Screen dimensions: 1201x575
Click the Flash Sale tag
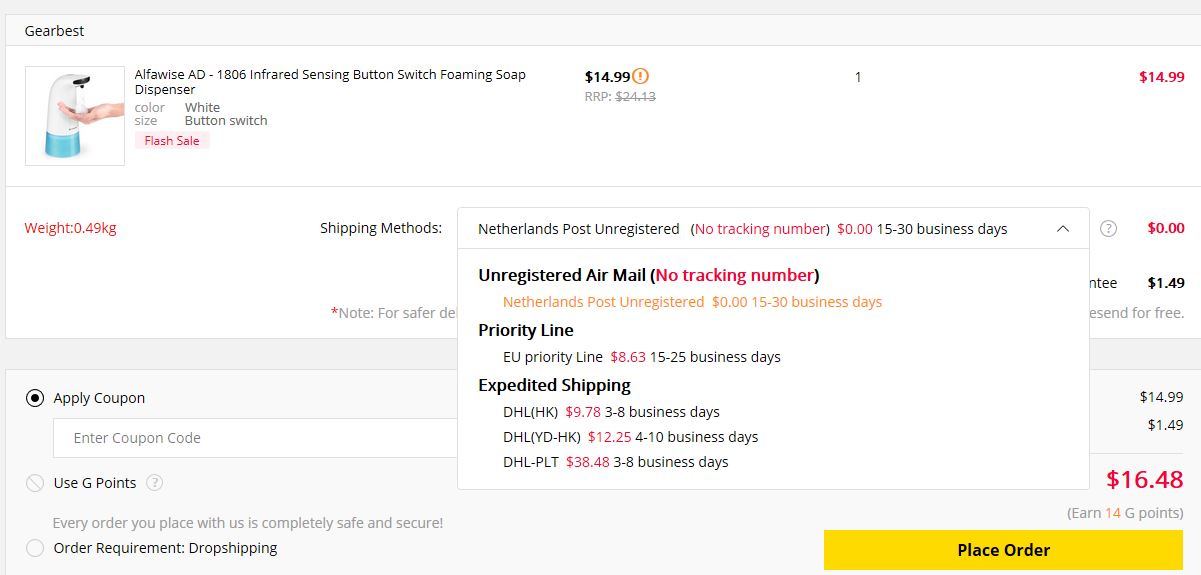pos(172,141)
